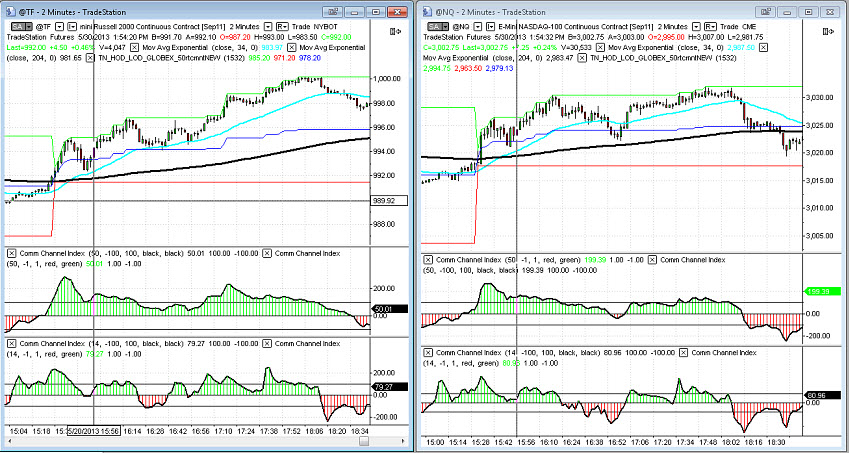Toggle CCI (14, -1, 1, red, green) box in @TF
Image resolution: width=849 pixels, height=453 pixels.
click(x=267, y=344)
